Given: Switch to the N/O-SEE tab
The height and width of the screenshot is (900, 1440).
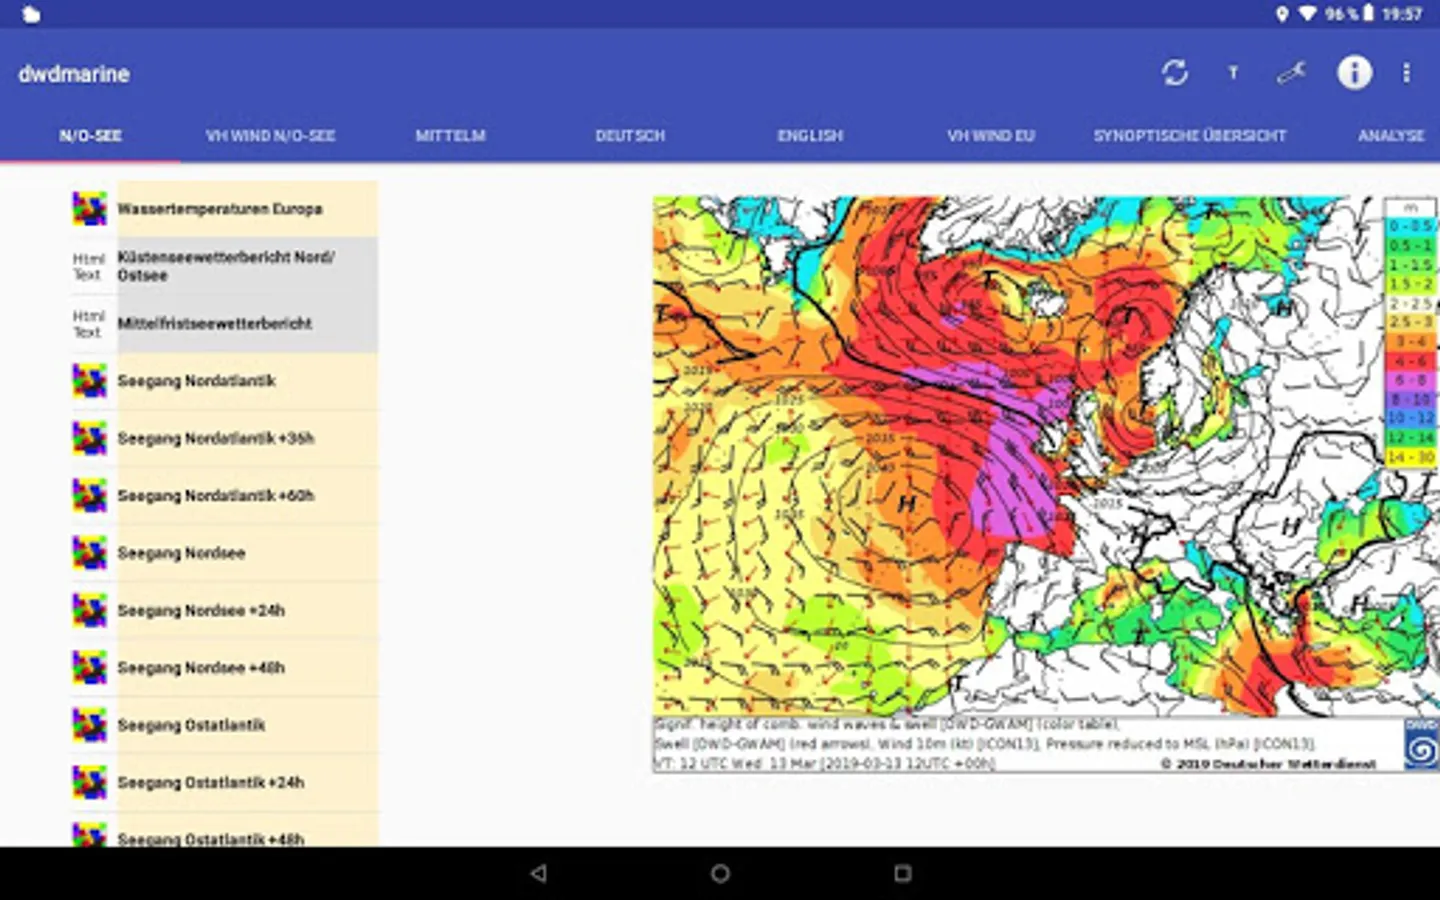Looking at the screenshot, I should [x=90, y=136].
